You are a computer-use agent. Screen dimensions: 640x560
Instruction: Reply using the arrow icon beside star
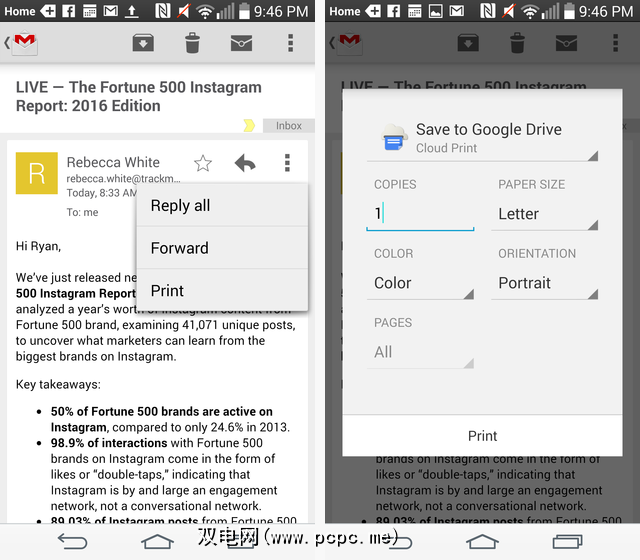point(245,163)
